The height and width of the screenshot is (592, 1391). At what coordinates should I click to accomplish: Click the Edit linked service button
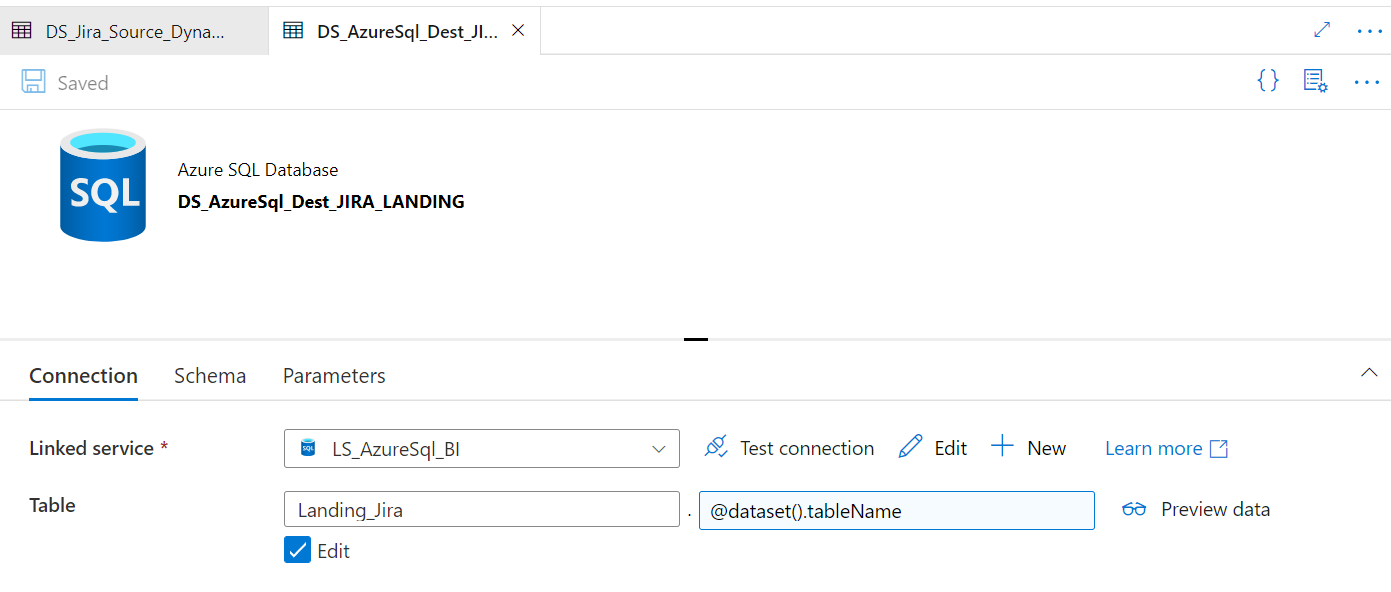[x=933, y=448]
